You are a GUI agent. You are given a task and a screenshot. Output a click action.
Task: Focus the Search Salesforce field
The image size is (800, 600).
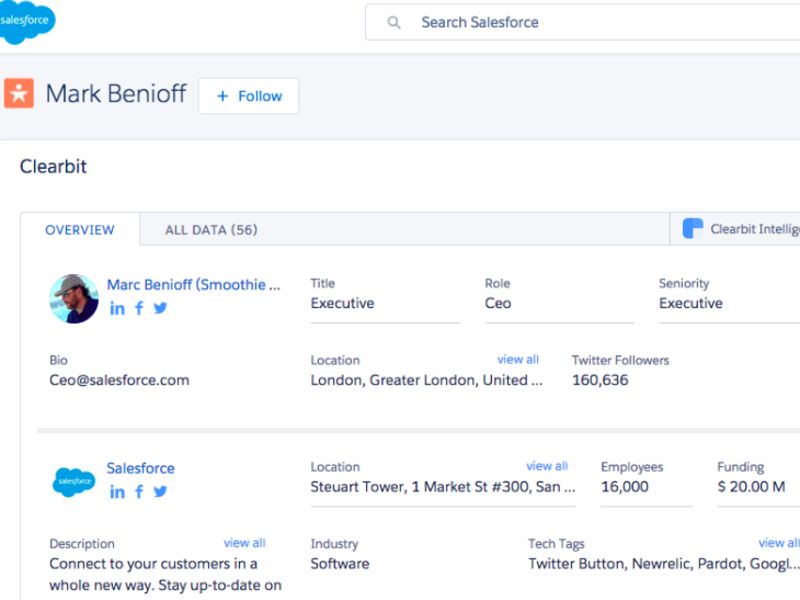[x=583, y=22]
